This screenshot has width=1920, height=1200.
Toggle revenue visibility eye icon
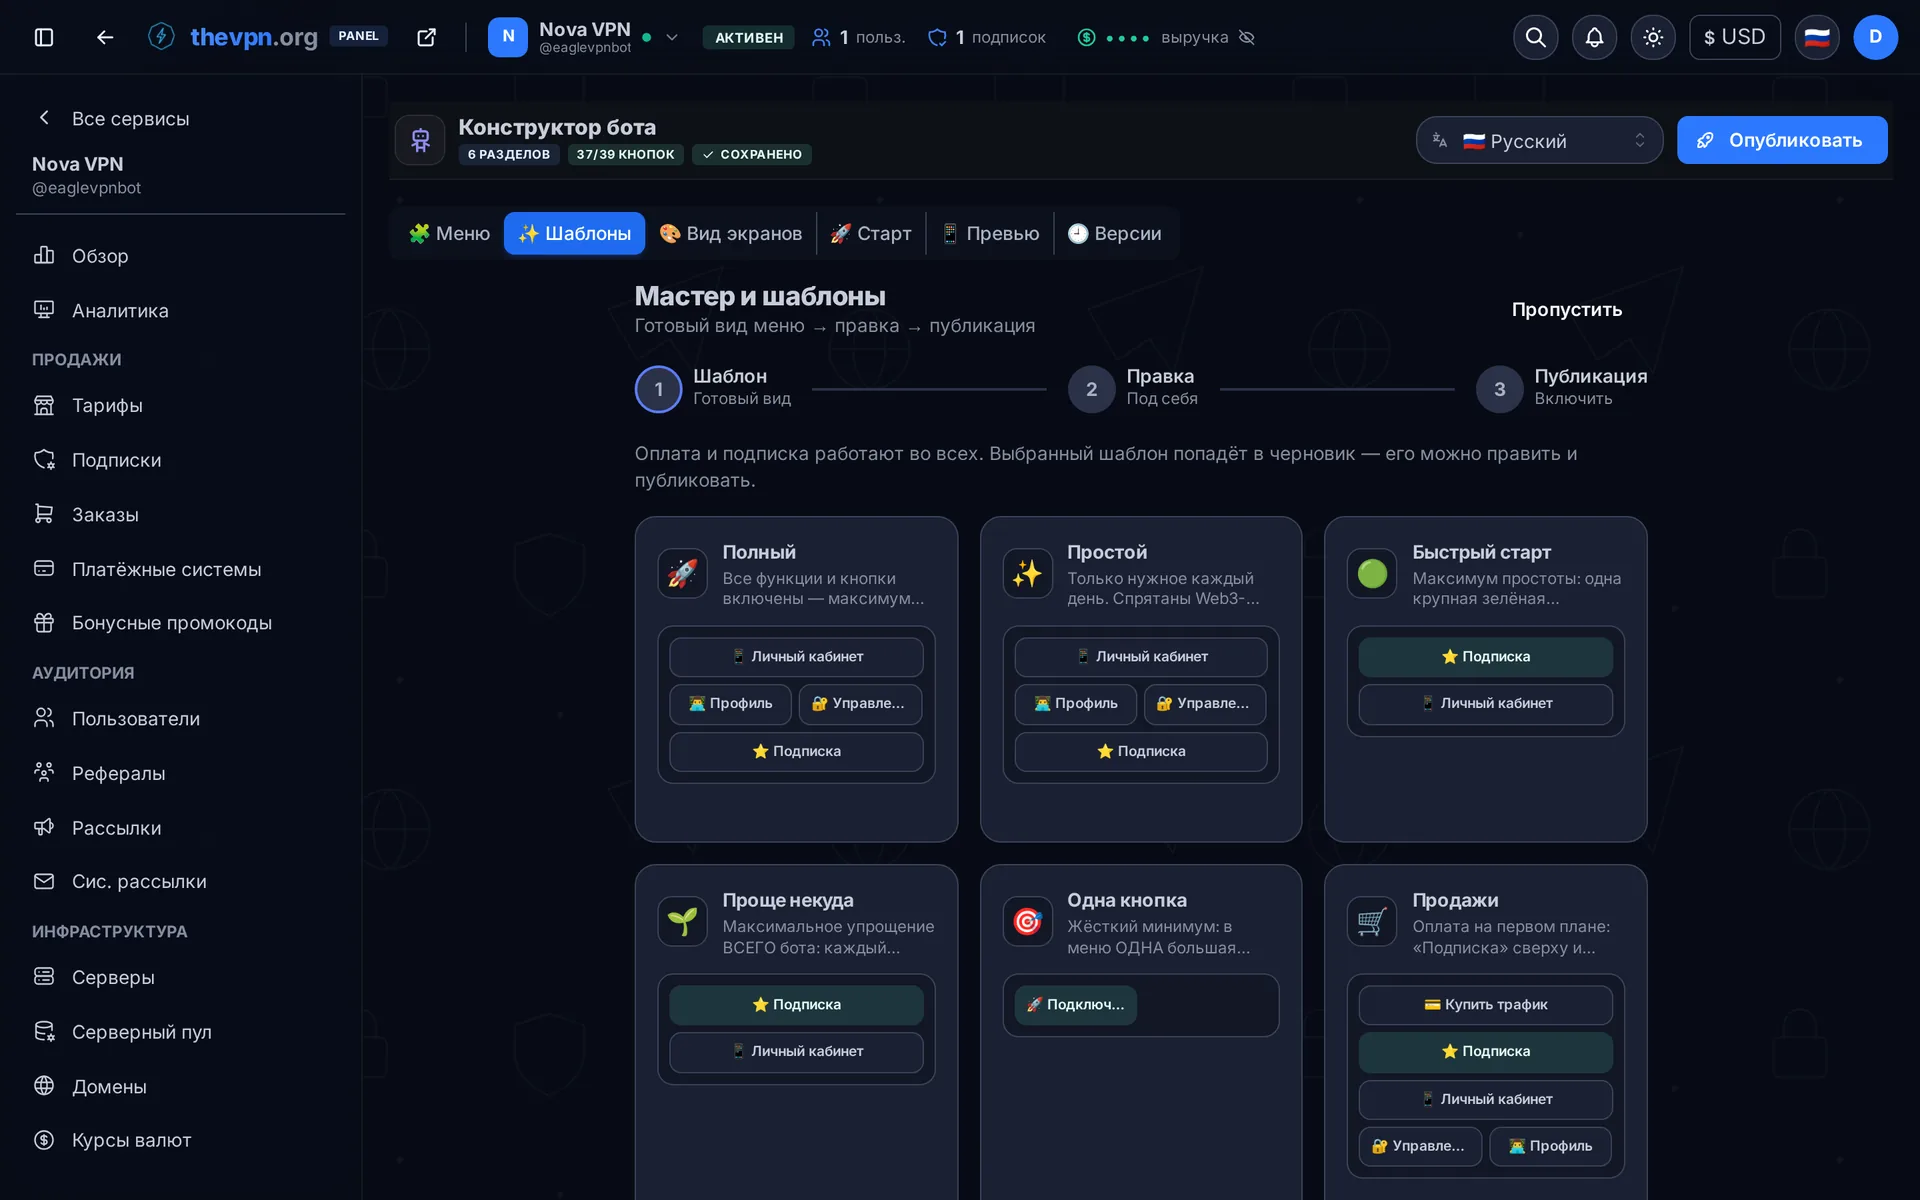coord(1247,37)
